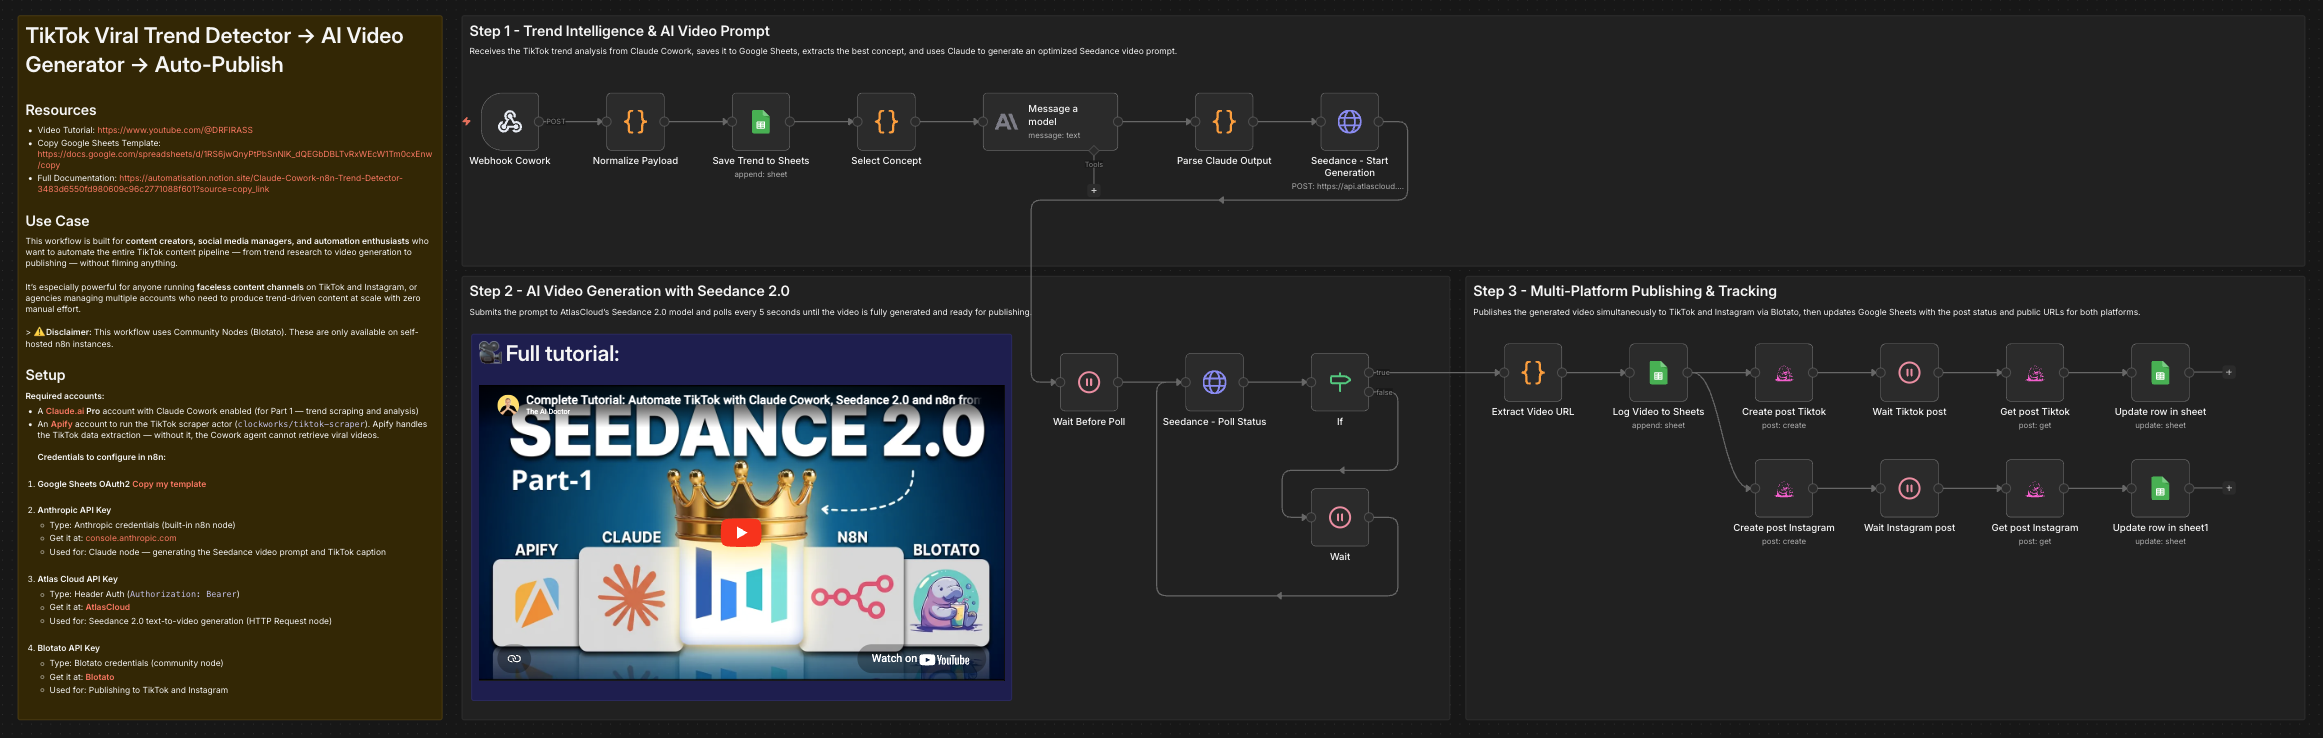Open the Wait Before Poll node
Viewport: 2323px width, 738px height.
1089,382
